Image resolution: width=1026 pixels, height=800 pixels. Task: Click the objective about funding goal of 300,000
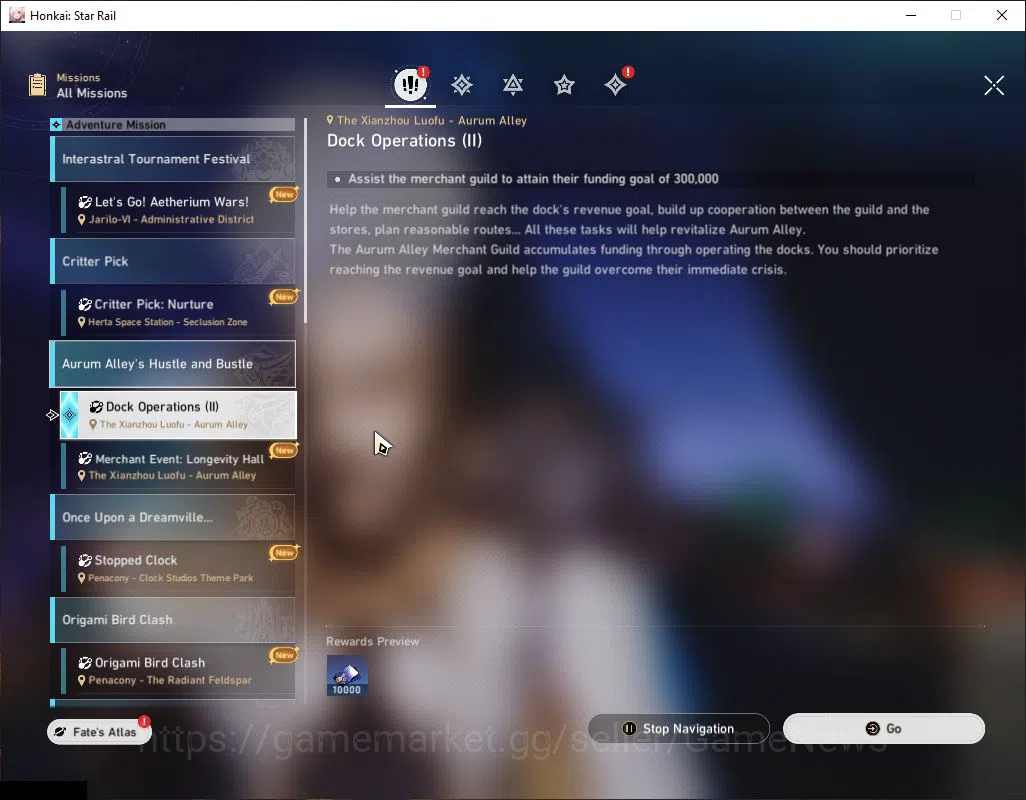click(533, 179)
